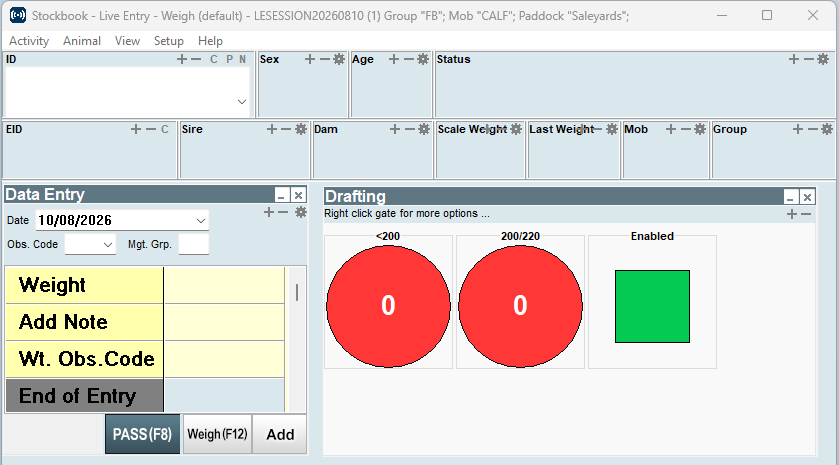Click into the Mgt. Grp. input box

(194, 245)
